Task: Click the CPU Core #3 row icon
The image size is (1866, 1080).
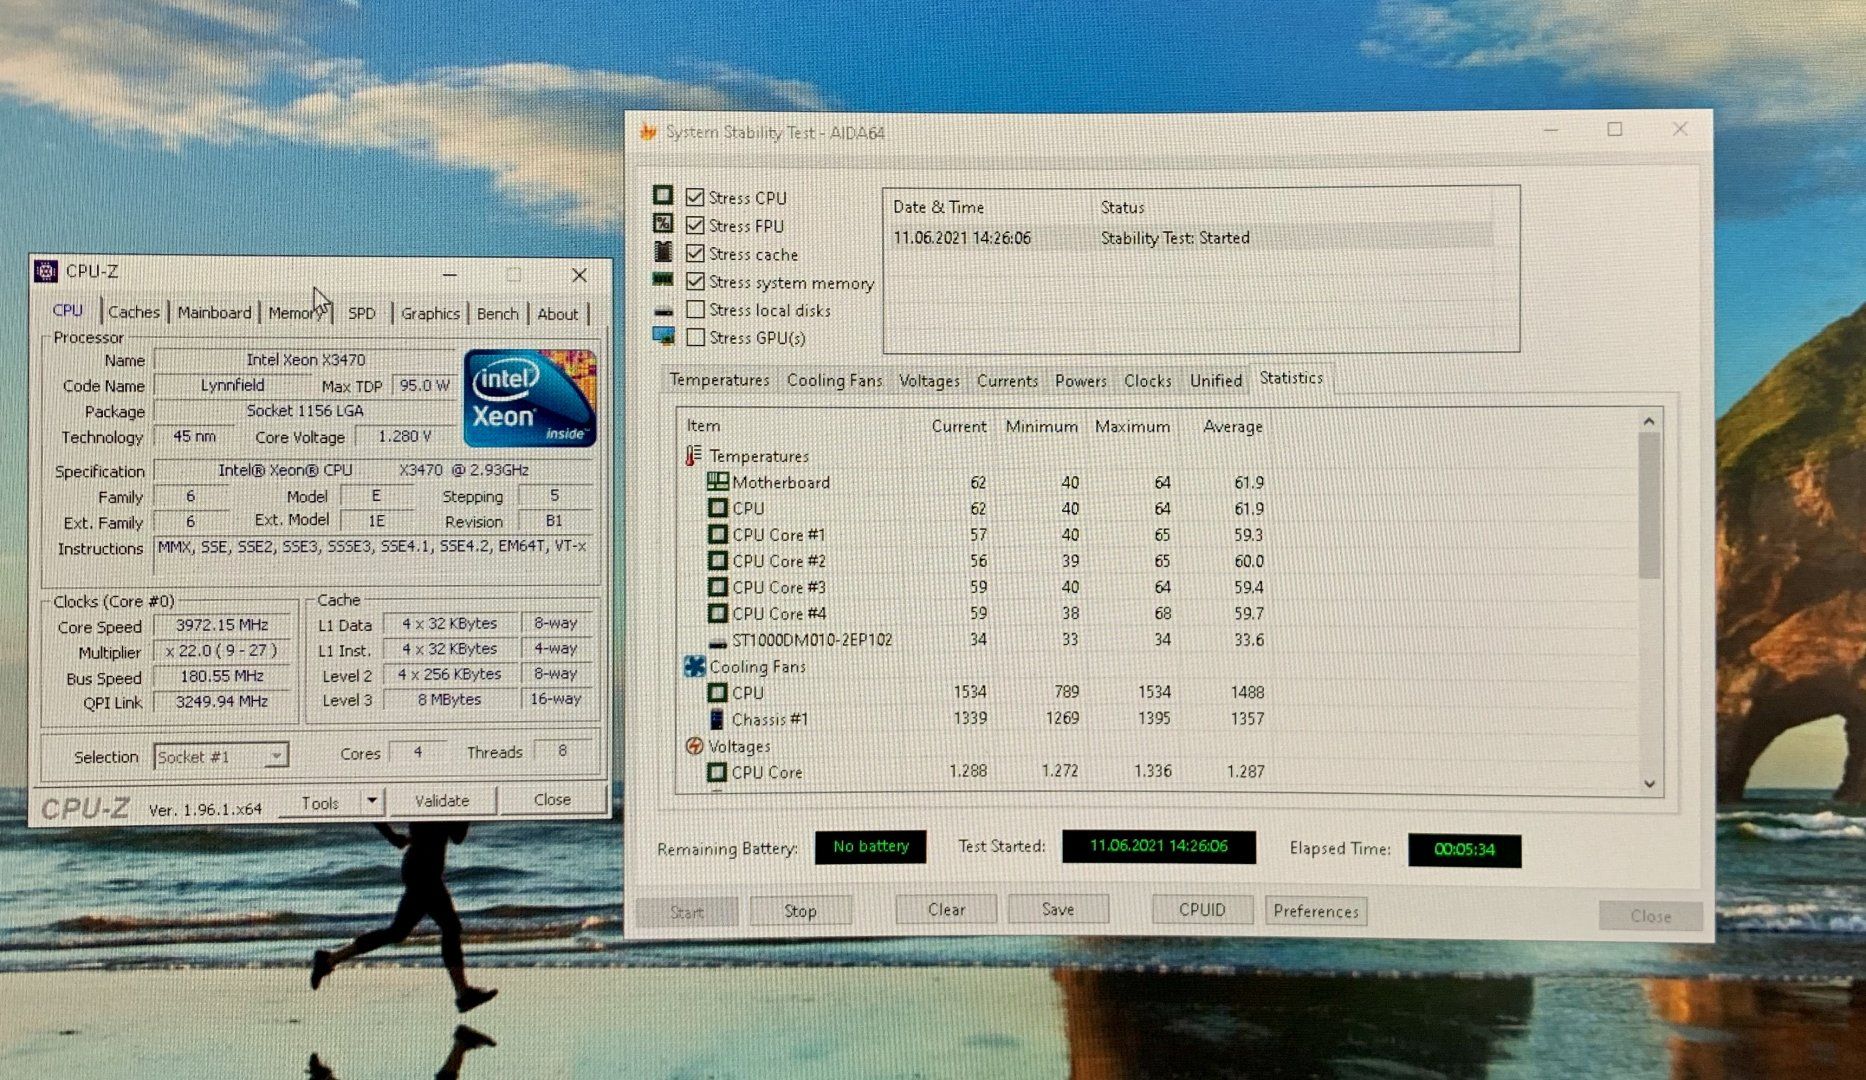Action: point(717,587)
